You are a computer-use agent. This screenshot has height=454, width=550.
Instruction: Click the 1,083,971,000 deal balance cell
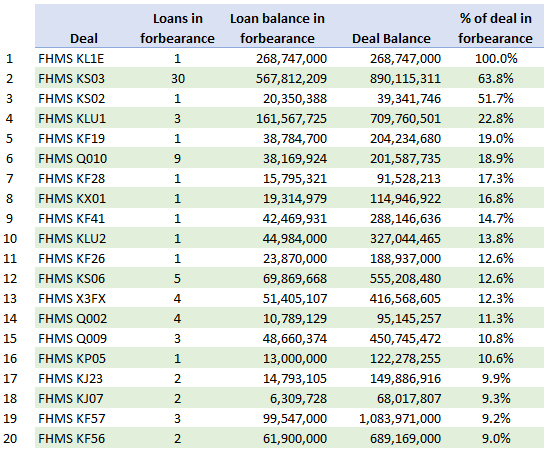coord(400,419)
